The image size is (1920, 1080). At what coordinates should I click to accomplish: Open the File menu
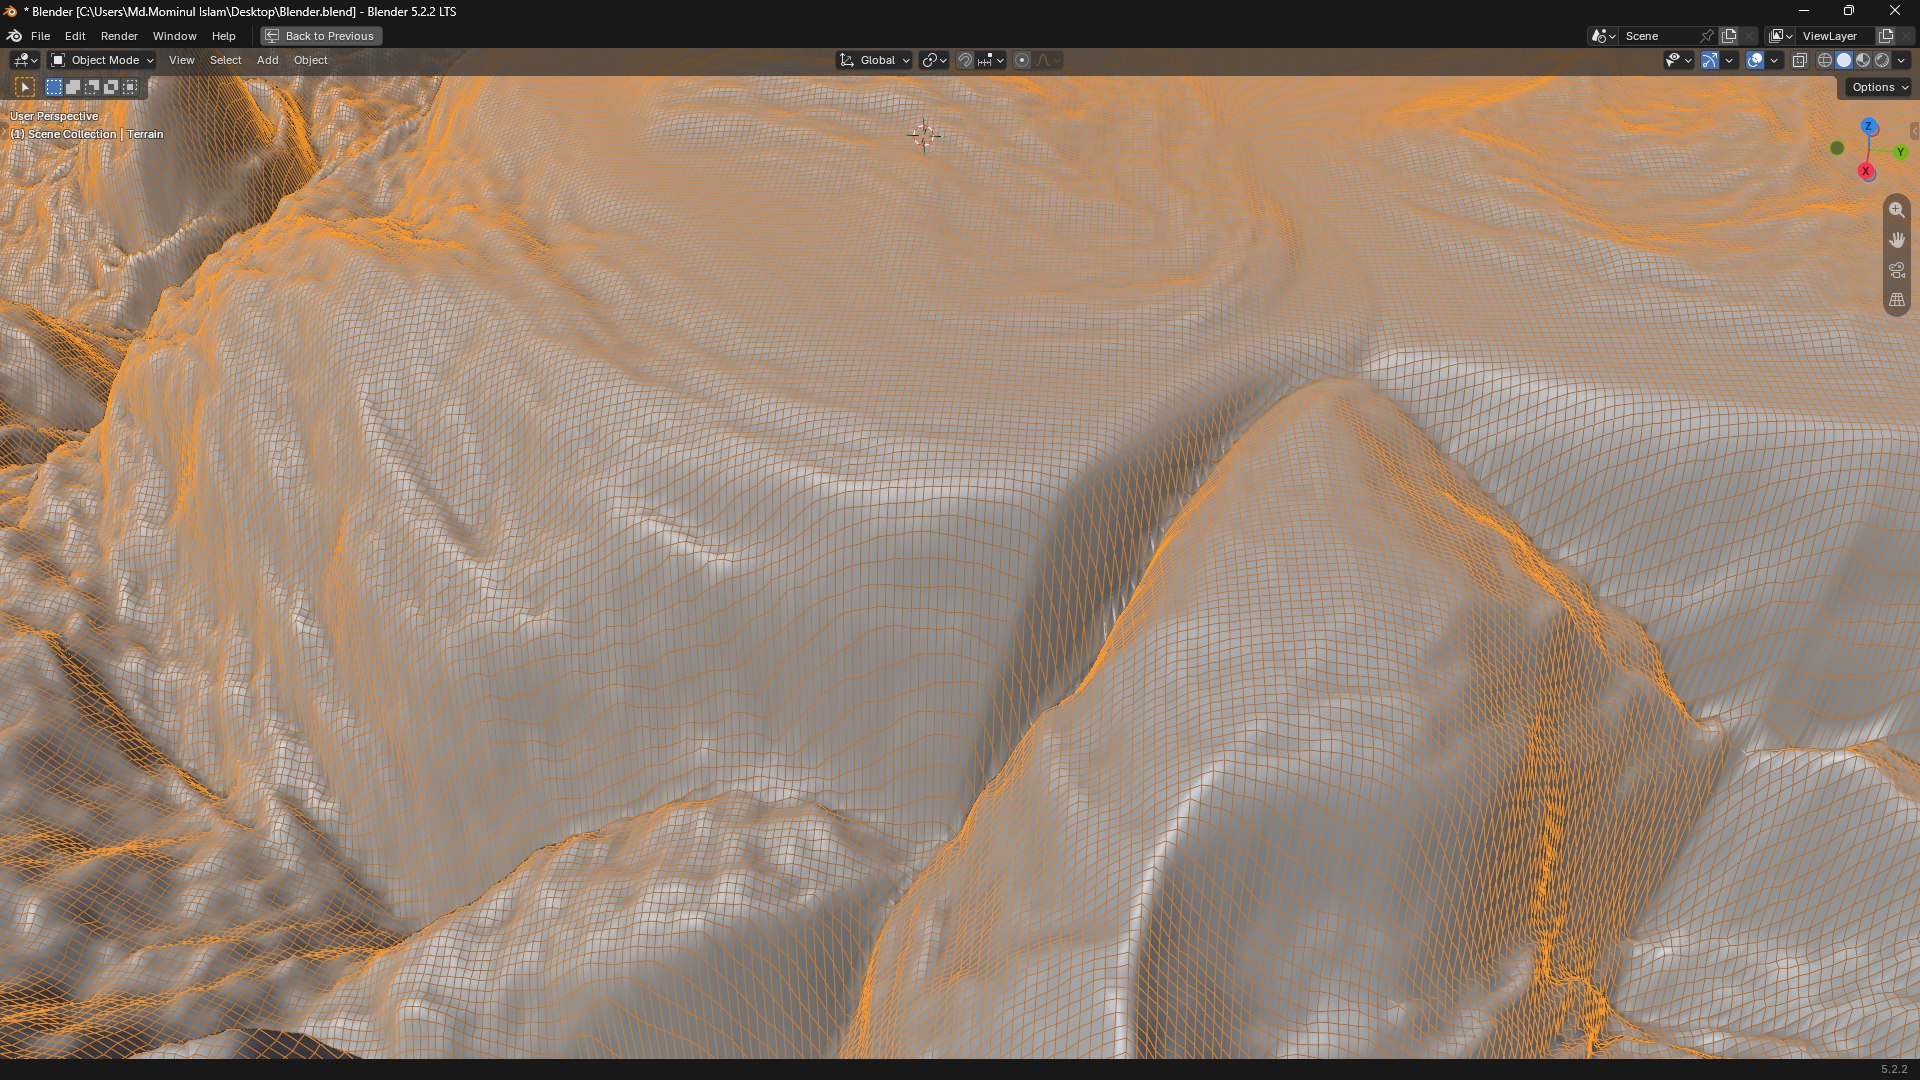[x=40, y=36]
